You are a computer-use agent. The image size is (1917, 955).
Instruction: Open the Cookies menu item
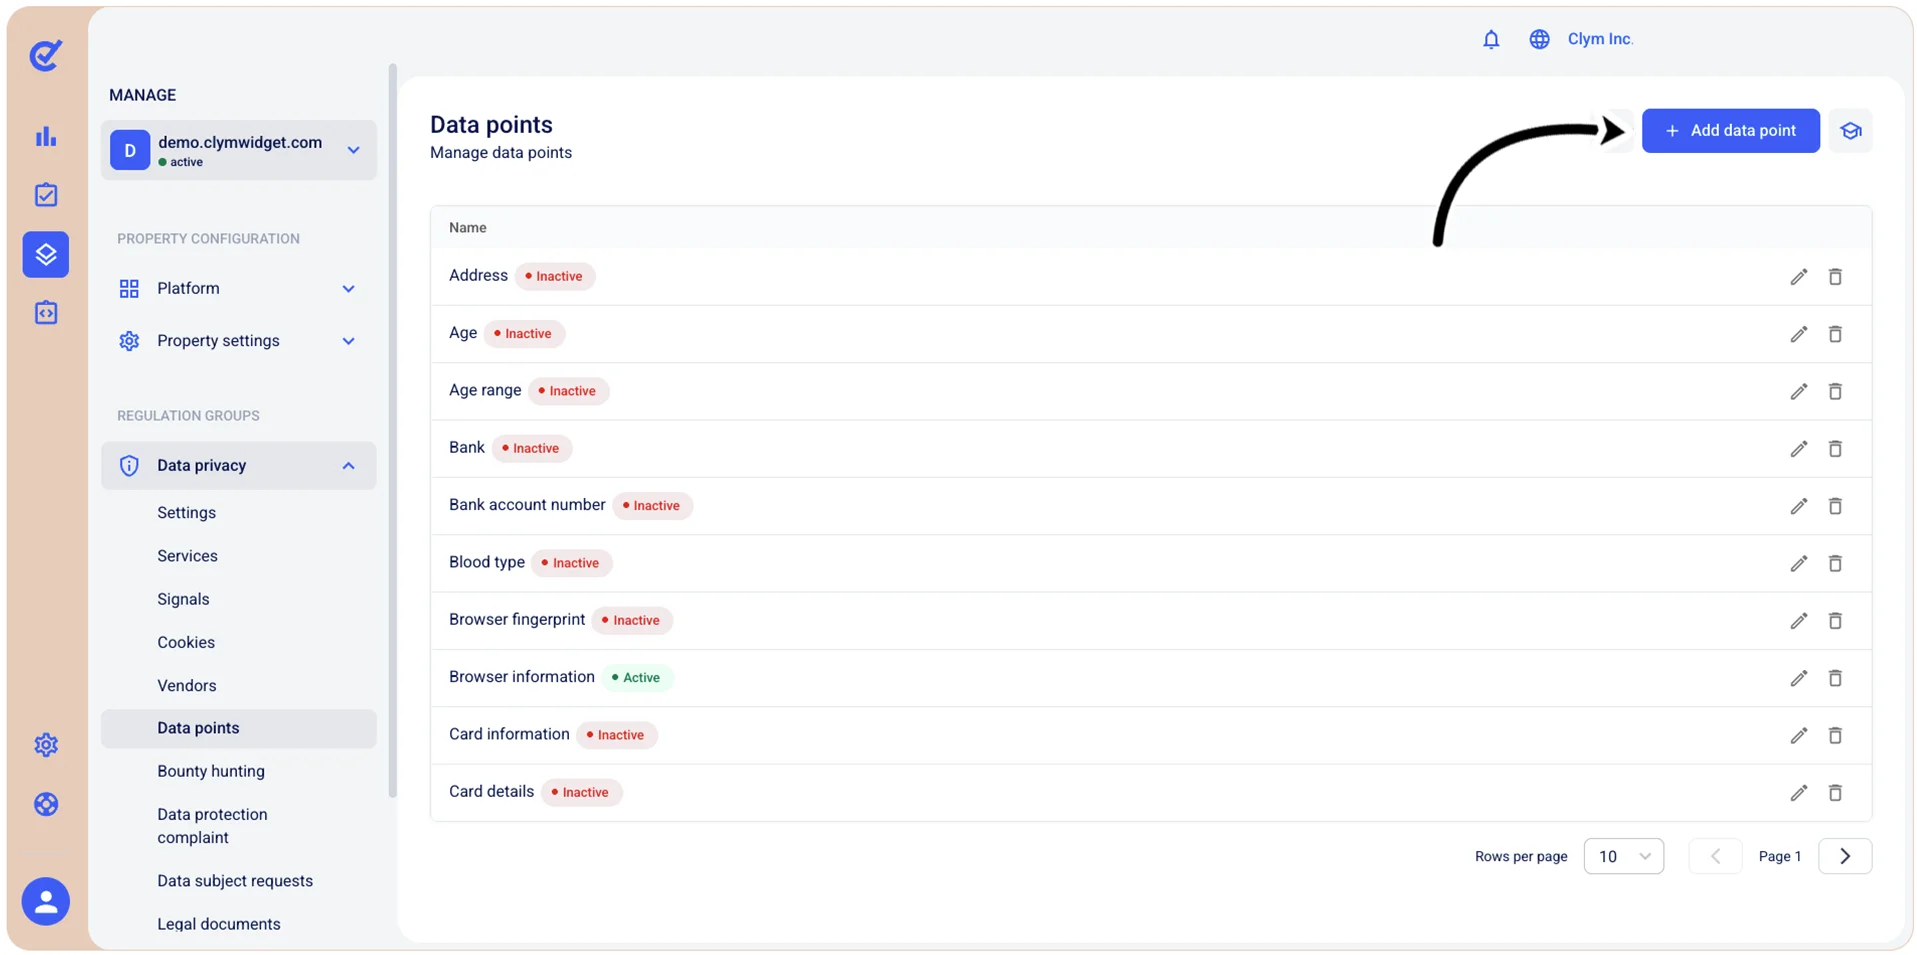click(x=186, y=642)
